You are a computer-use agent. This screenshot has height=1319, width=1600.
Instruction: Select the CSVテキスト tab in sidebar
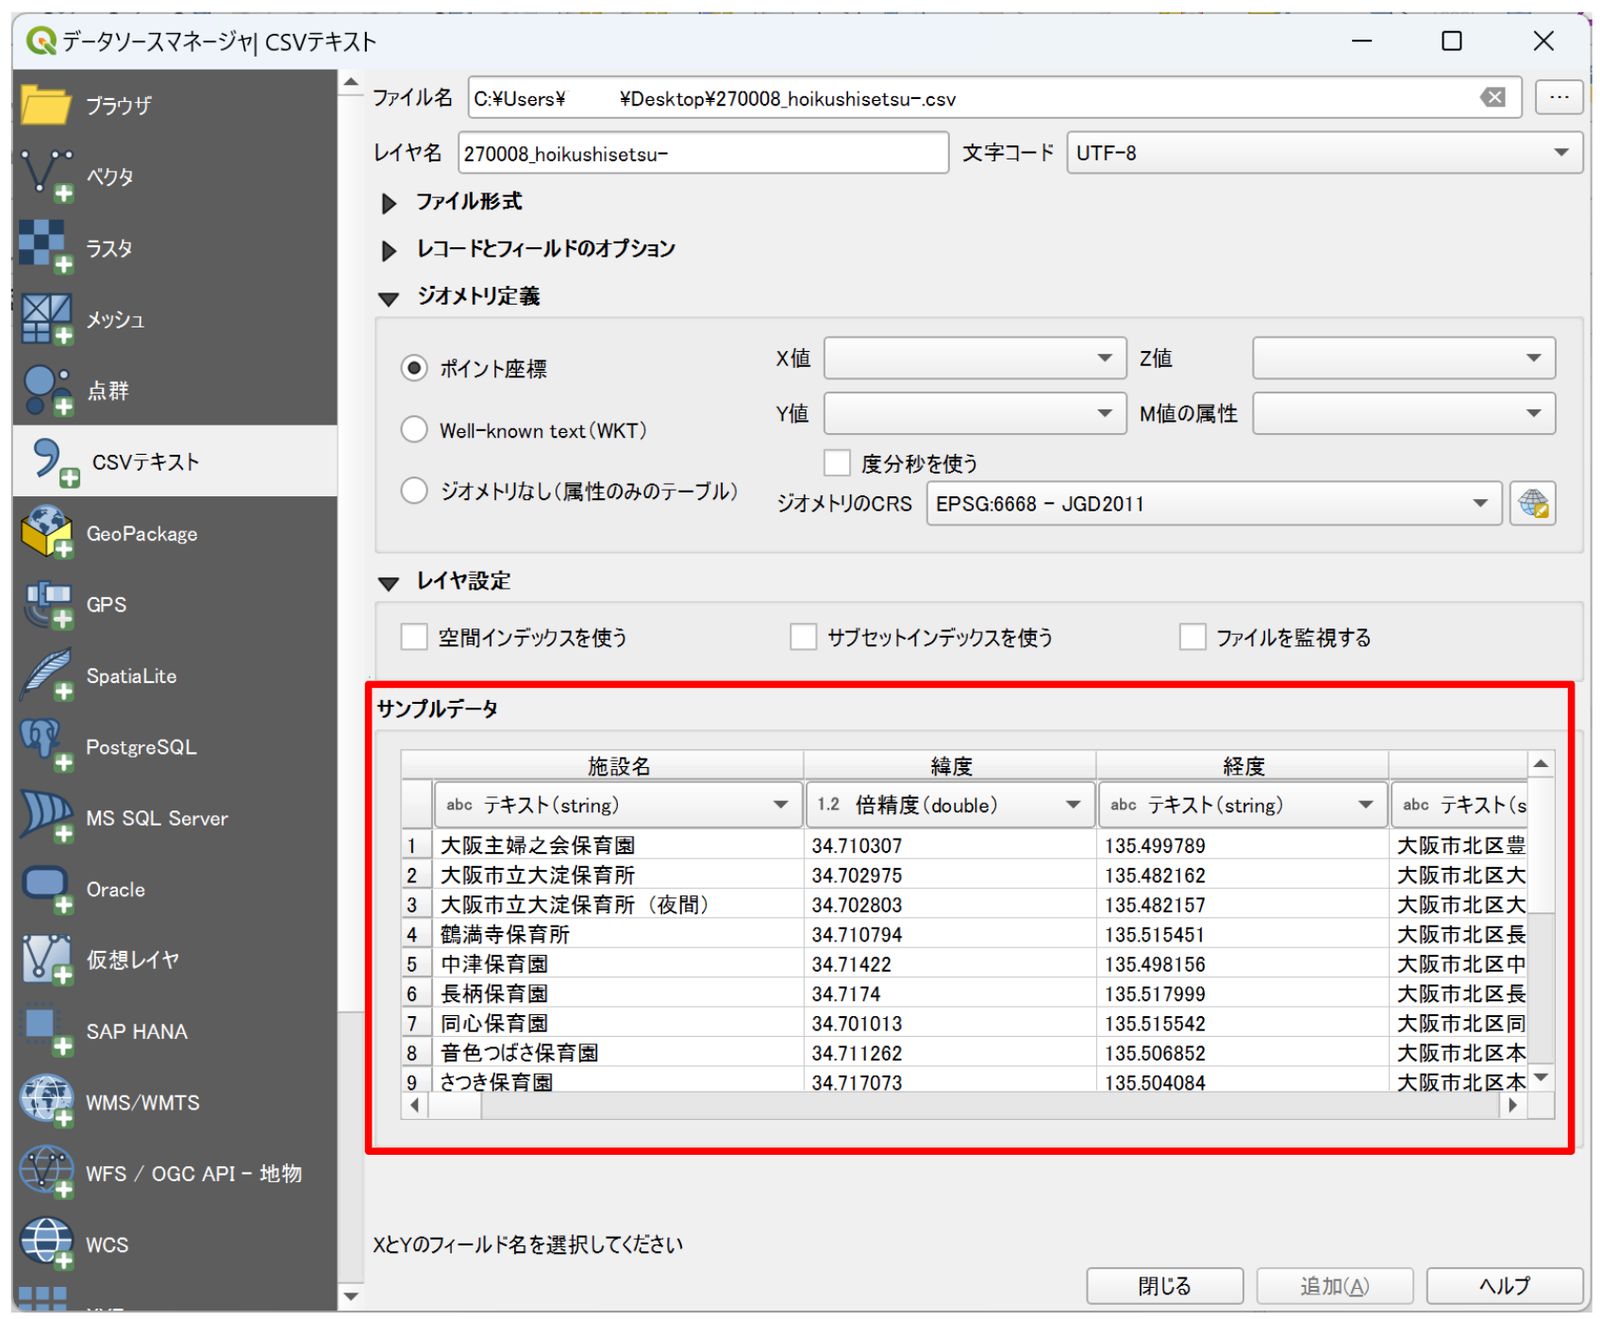[x=175, y=461]
